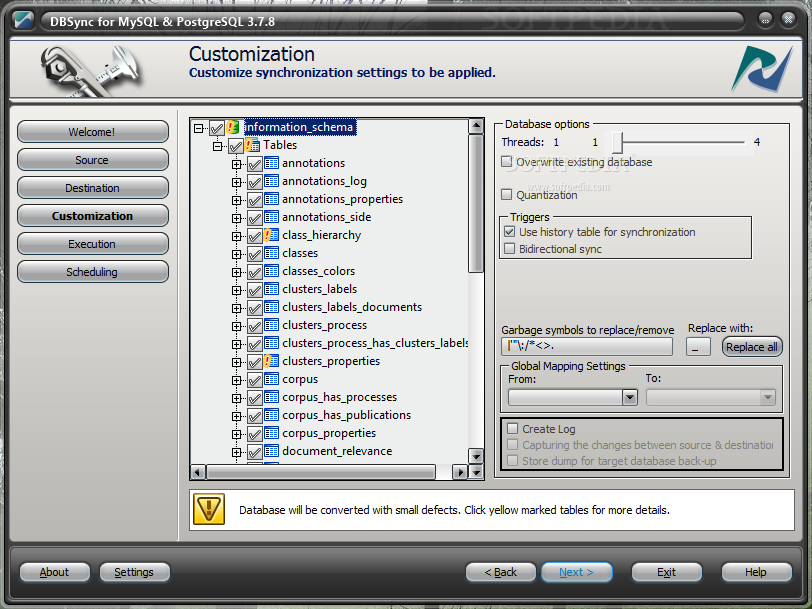Click the Threads slider handle
The image size is (812, 609).
tap(617, 142)
